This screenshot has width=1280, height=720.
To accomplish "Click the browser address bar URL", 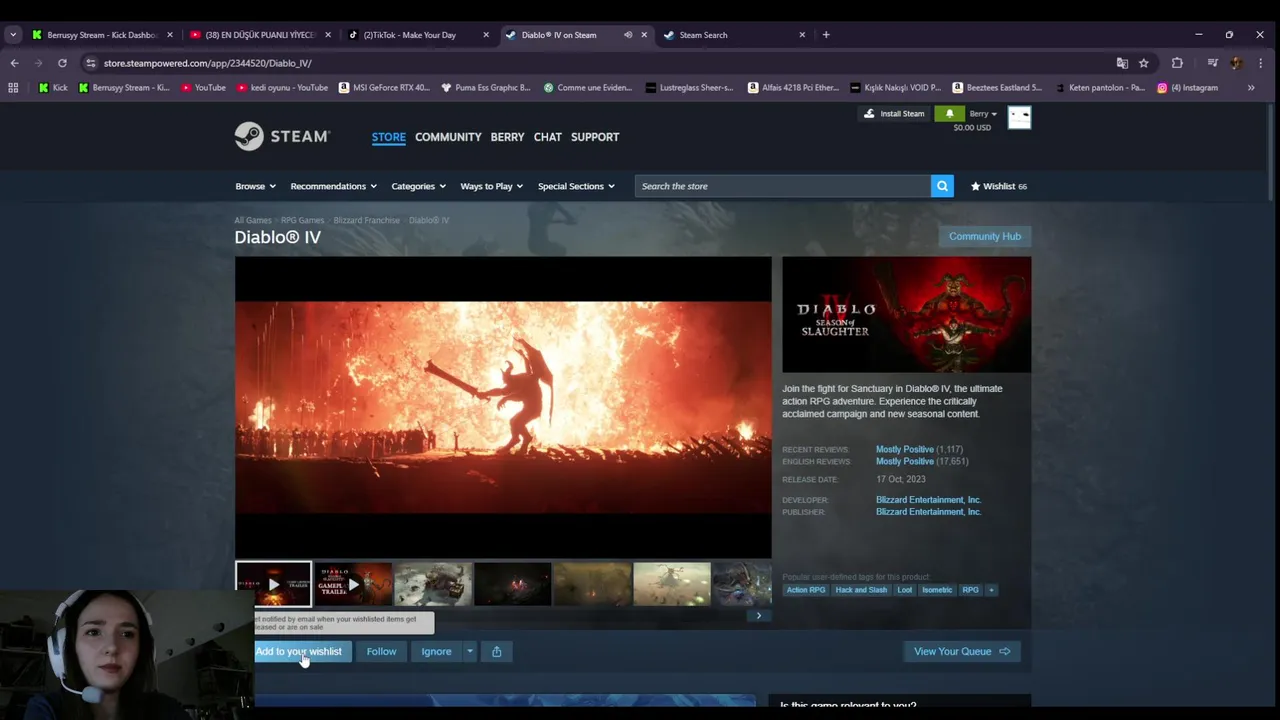I will click(208, 63).
